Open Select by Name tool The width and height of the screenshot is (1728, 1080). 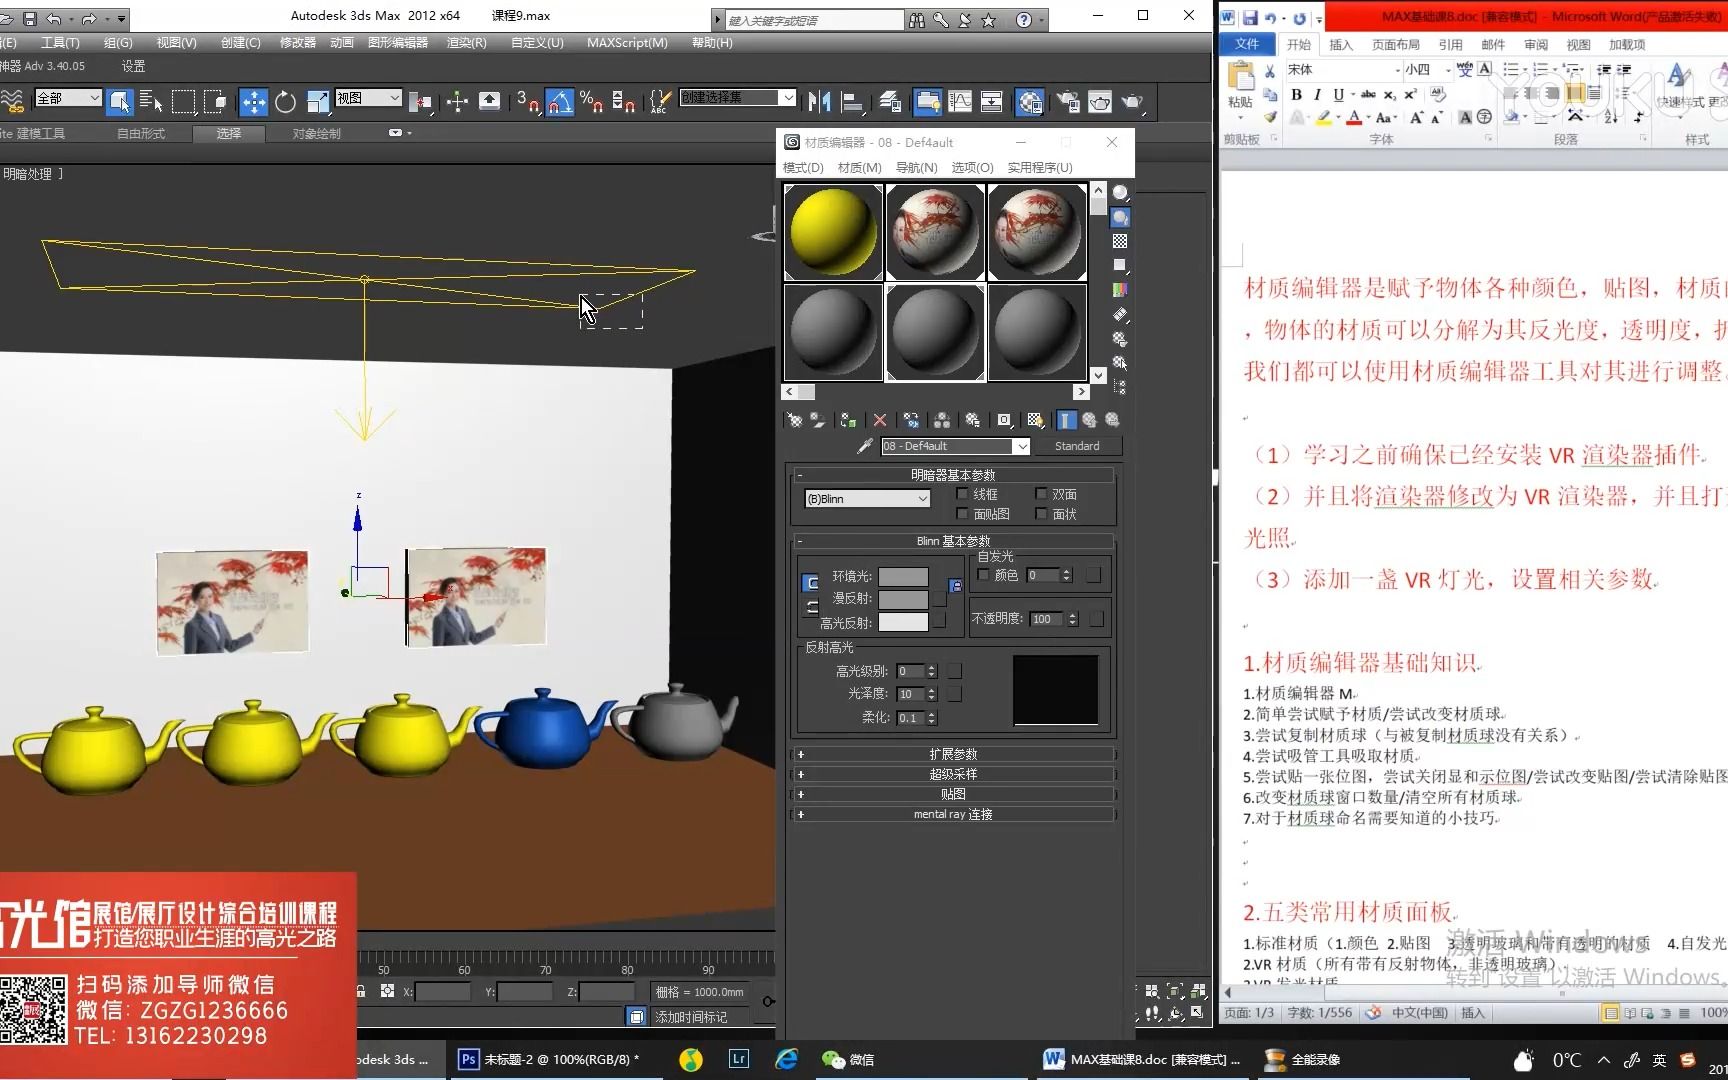click(151, 102)
